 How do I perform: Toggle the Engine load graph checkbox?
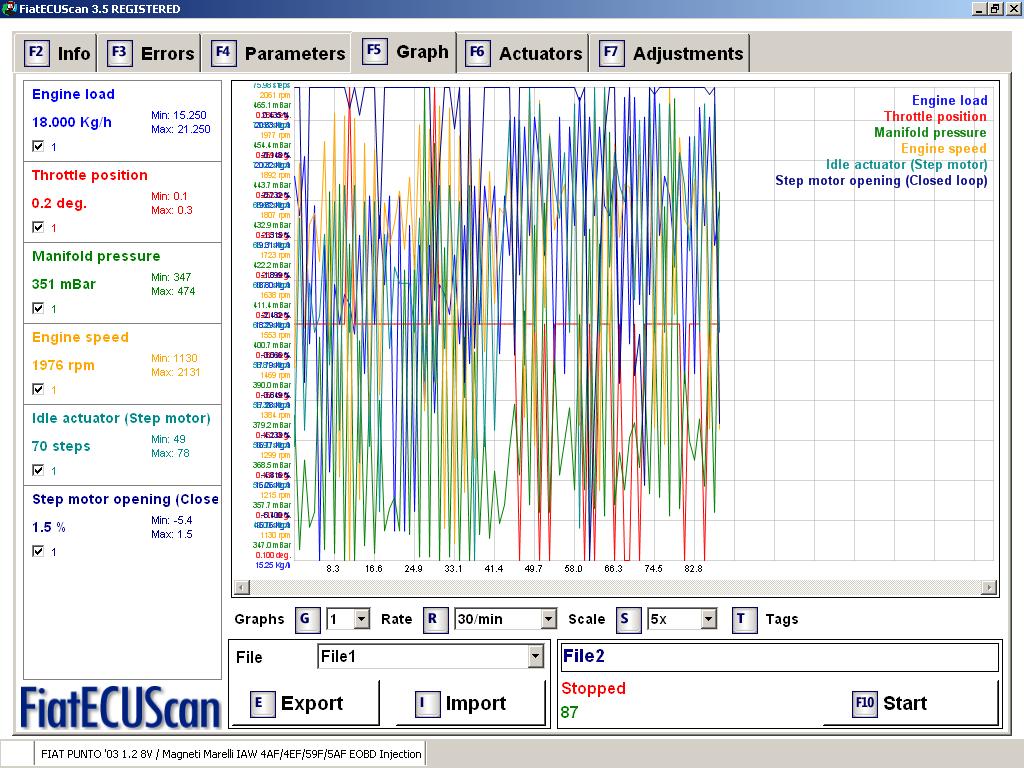[x=38, y=146]
